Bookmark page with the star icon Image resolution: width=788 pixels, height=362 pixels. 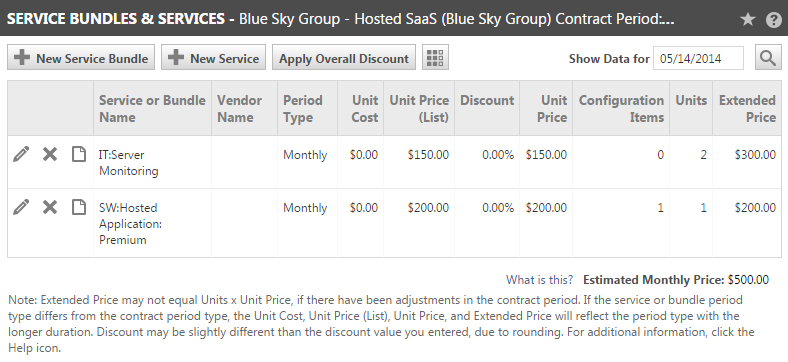click(x=748, y=19)
